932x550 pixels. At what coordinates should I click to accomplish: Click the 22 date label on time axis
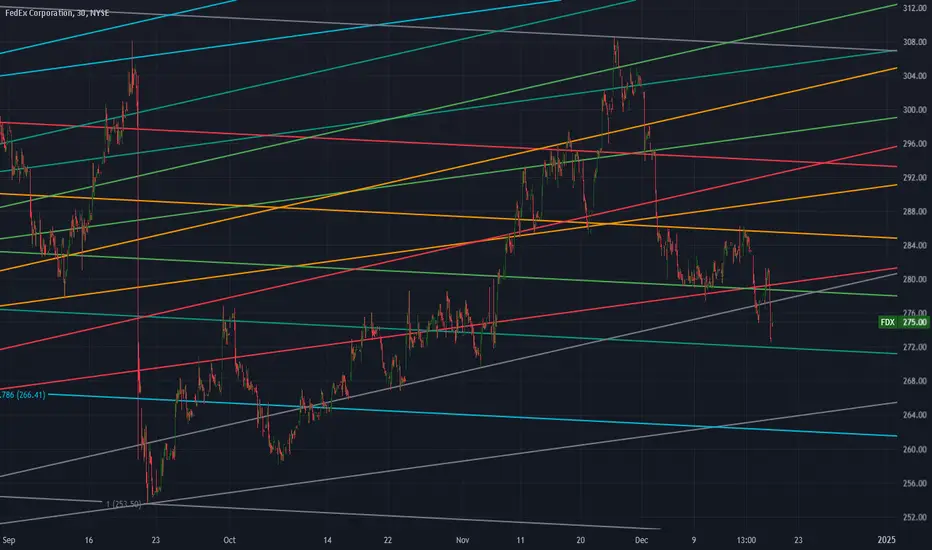point(388,540)
